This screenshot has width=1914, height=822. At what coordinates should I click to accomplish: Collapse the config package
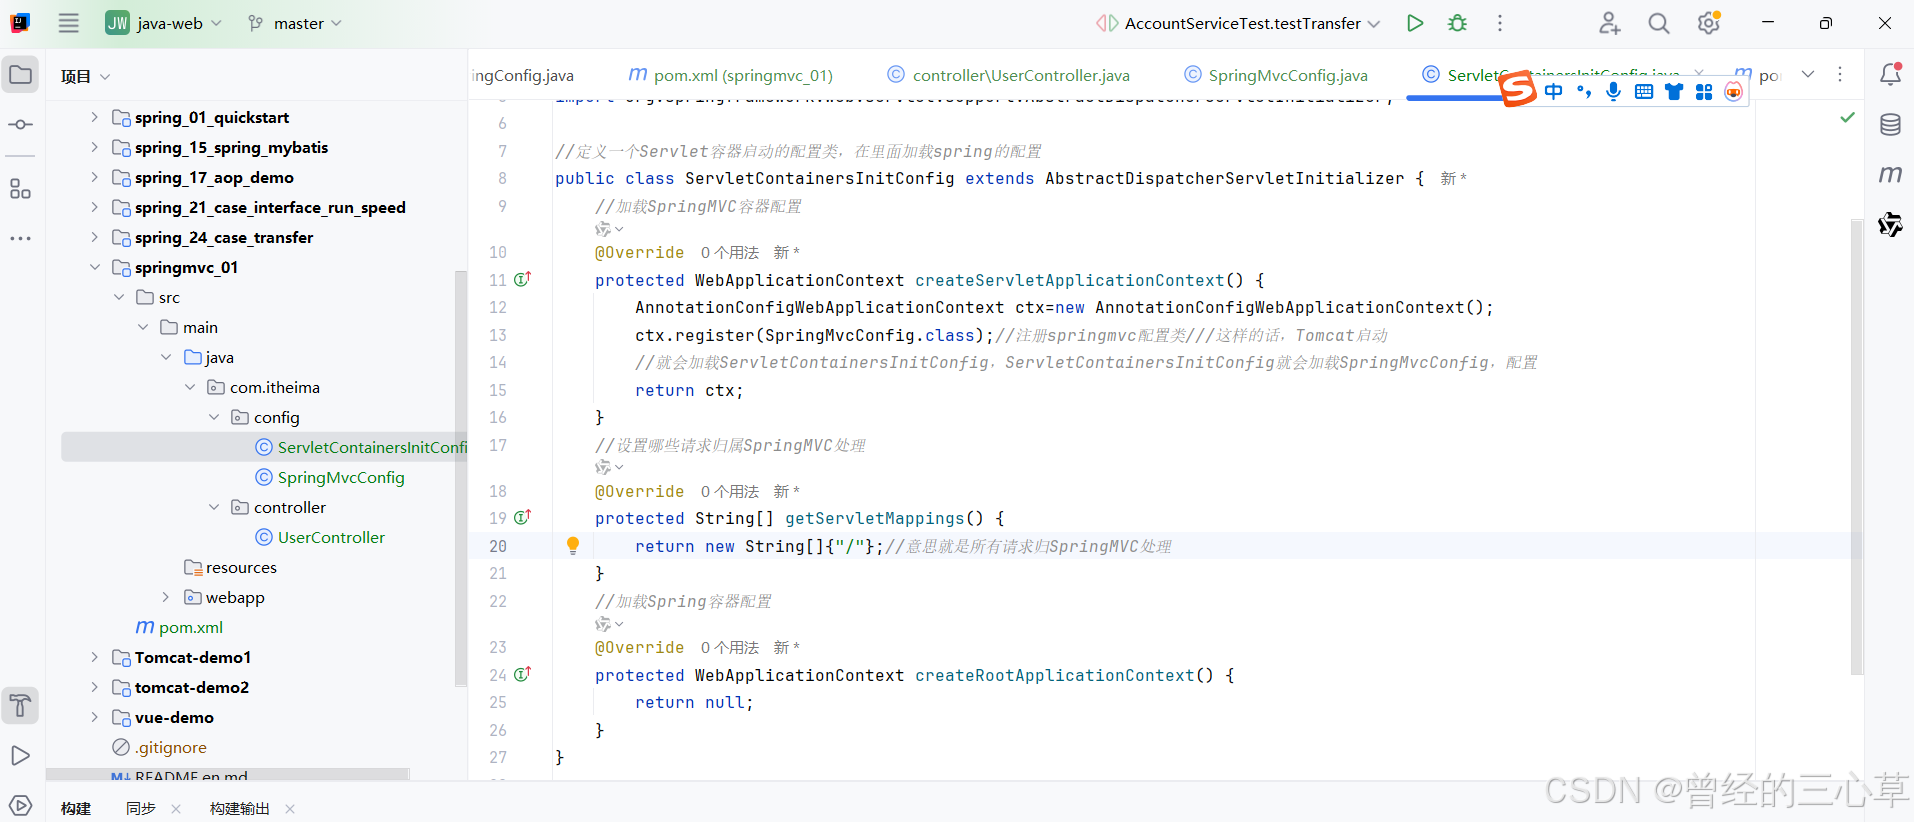[214, 417]
